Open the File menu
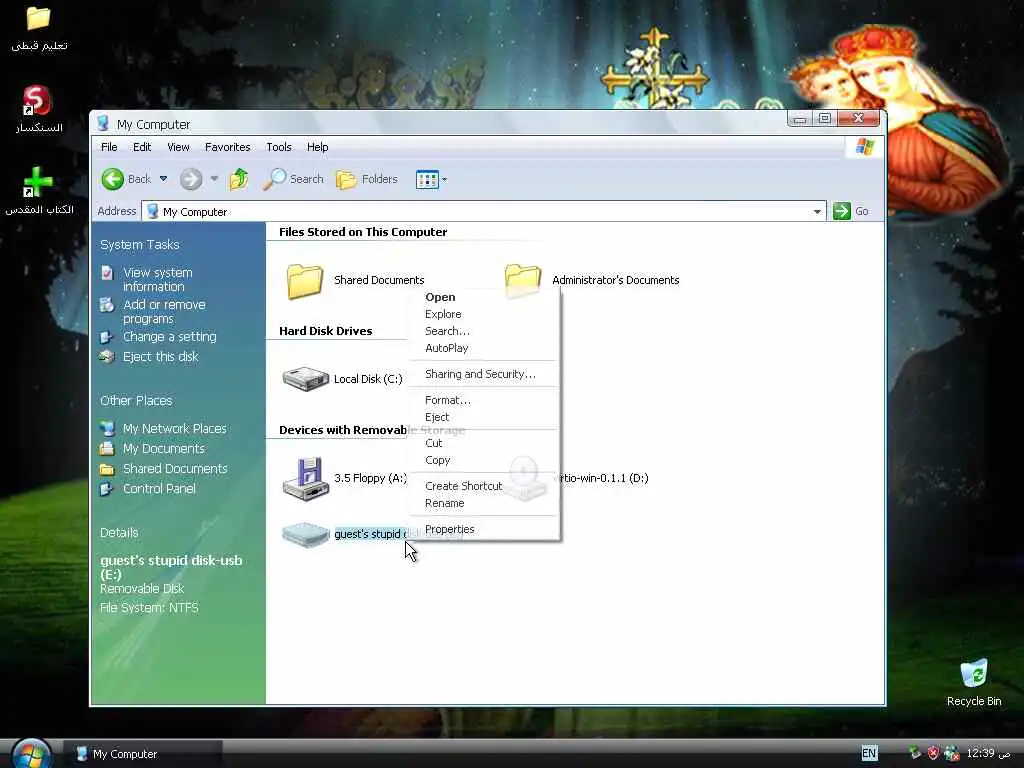 [109, 147]
